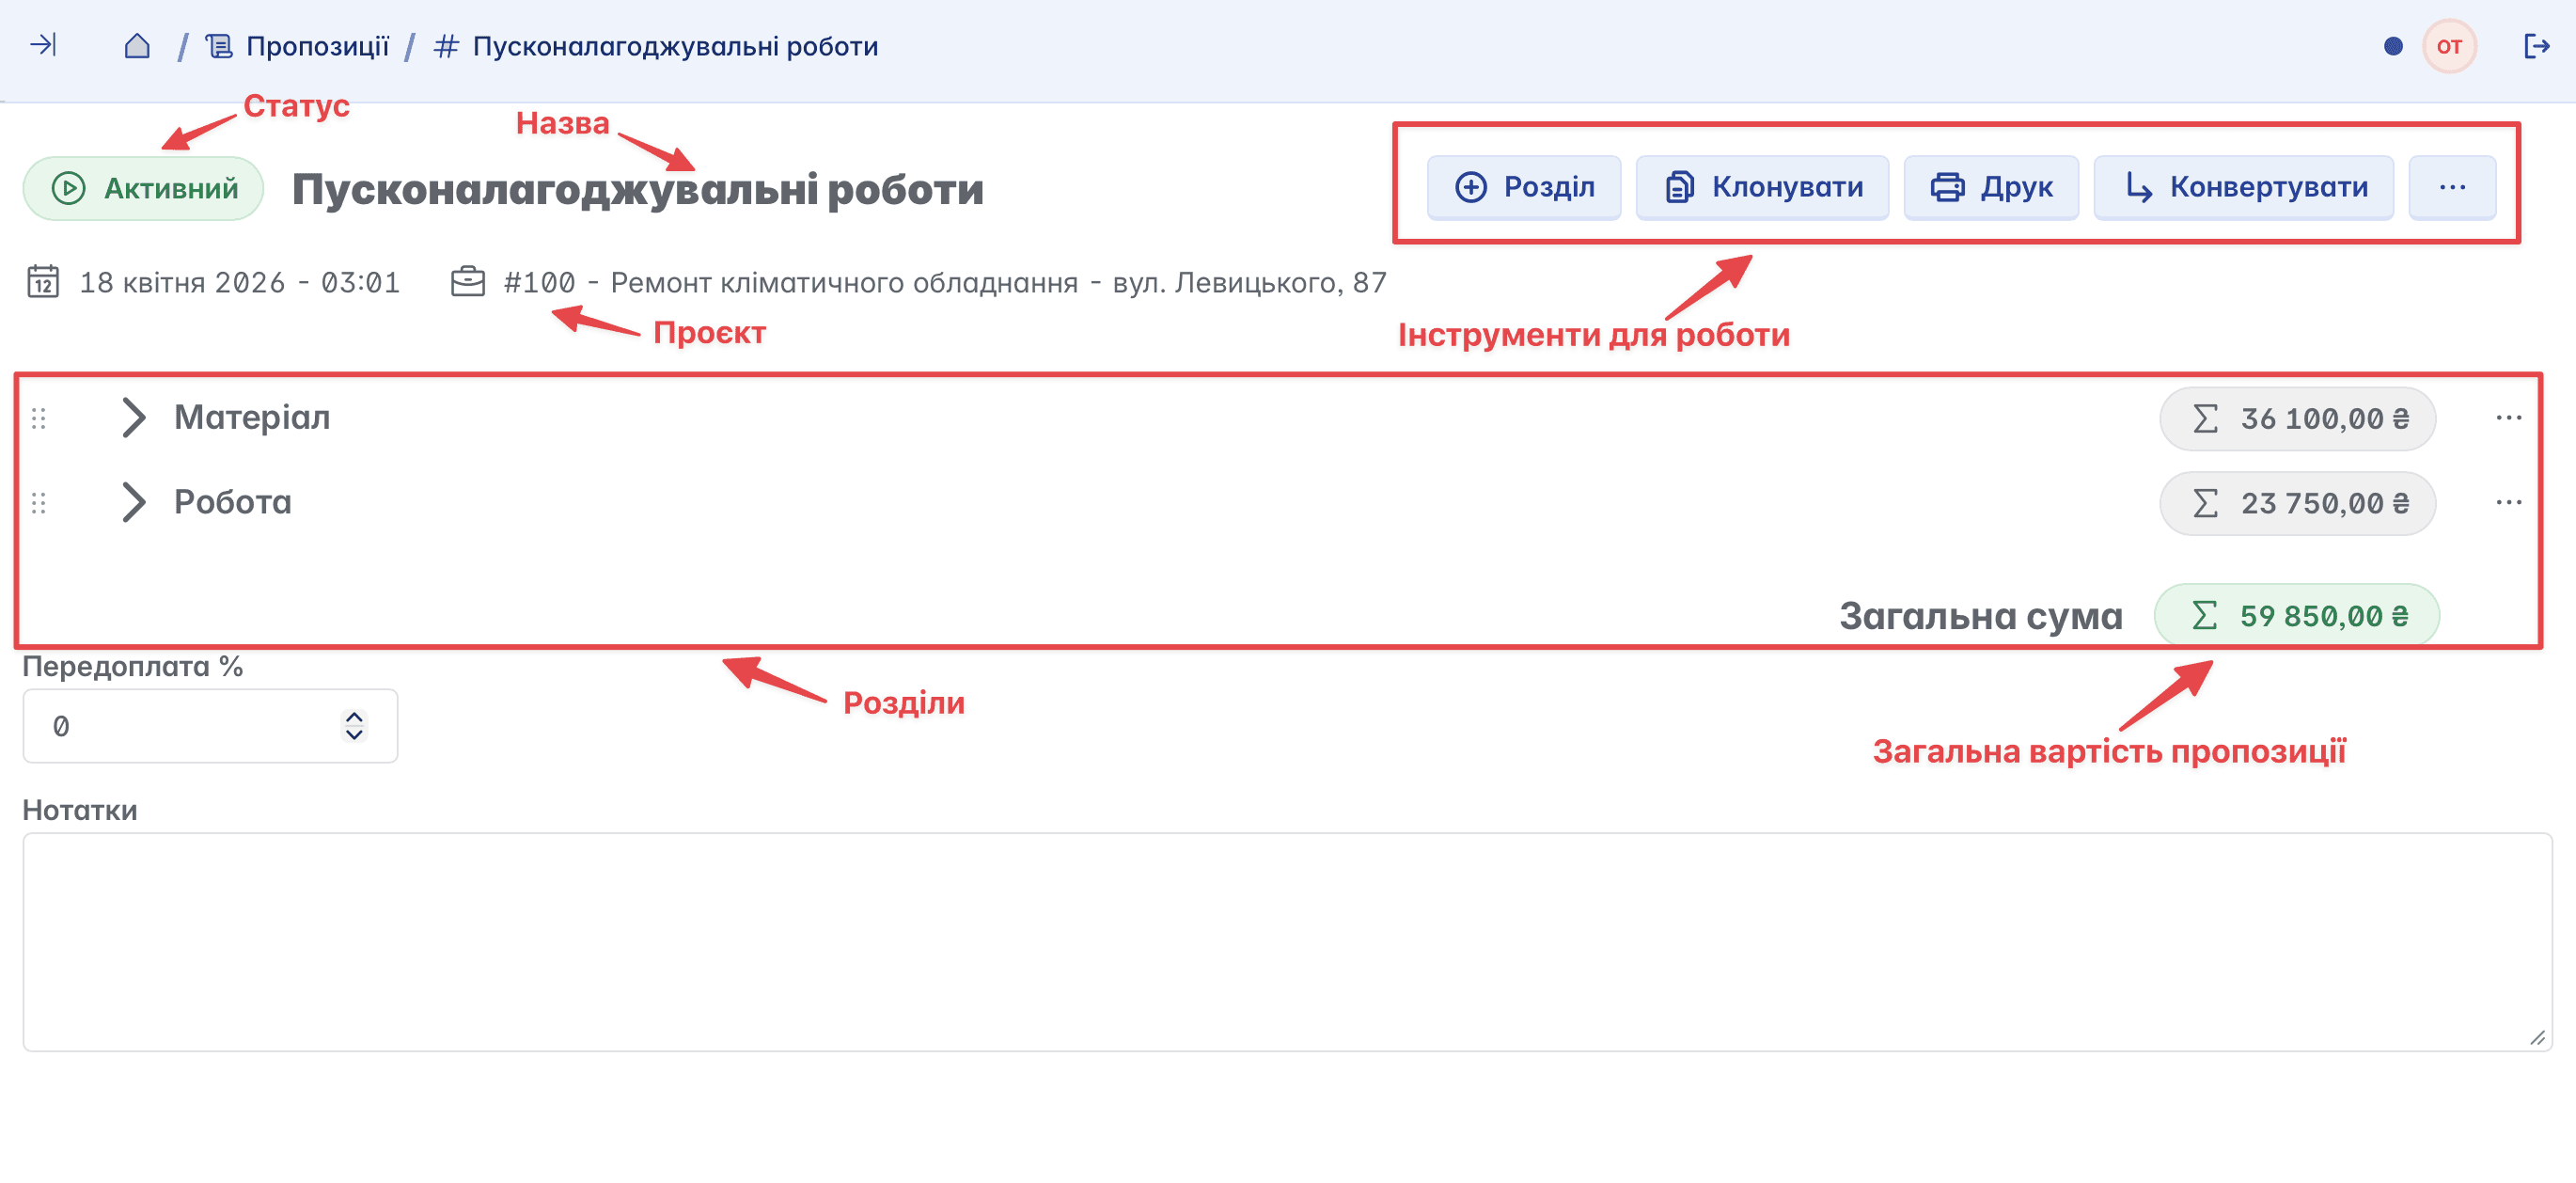
Task: Click into the Нотатки text area
Action: (1286, 940)
